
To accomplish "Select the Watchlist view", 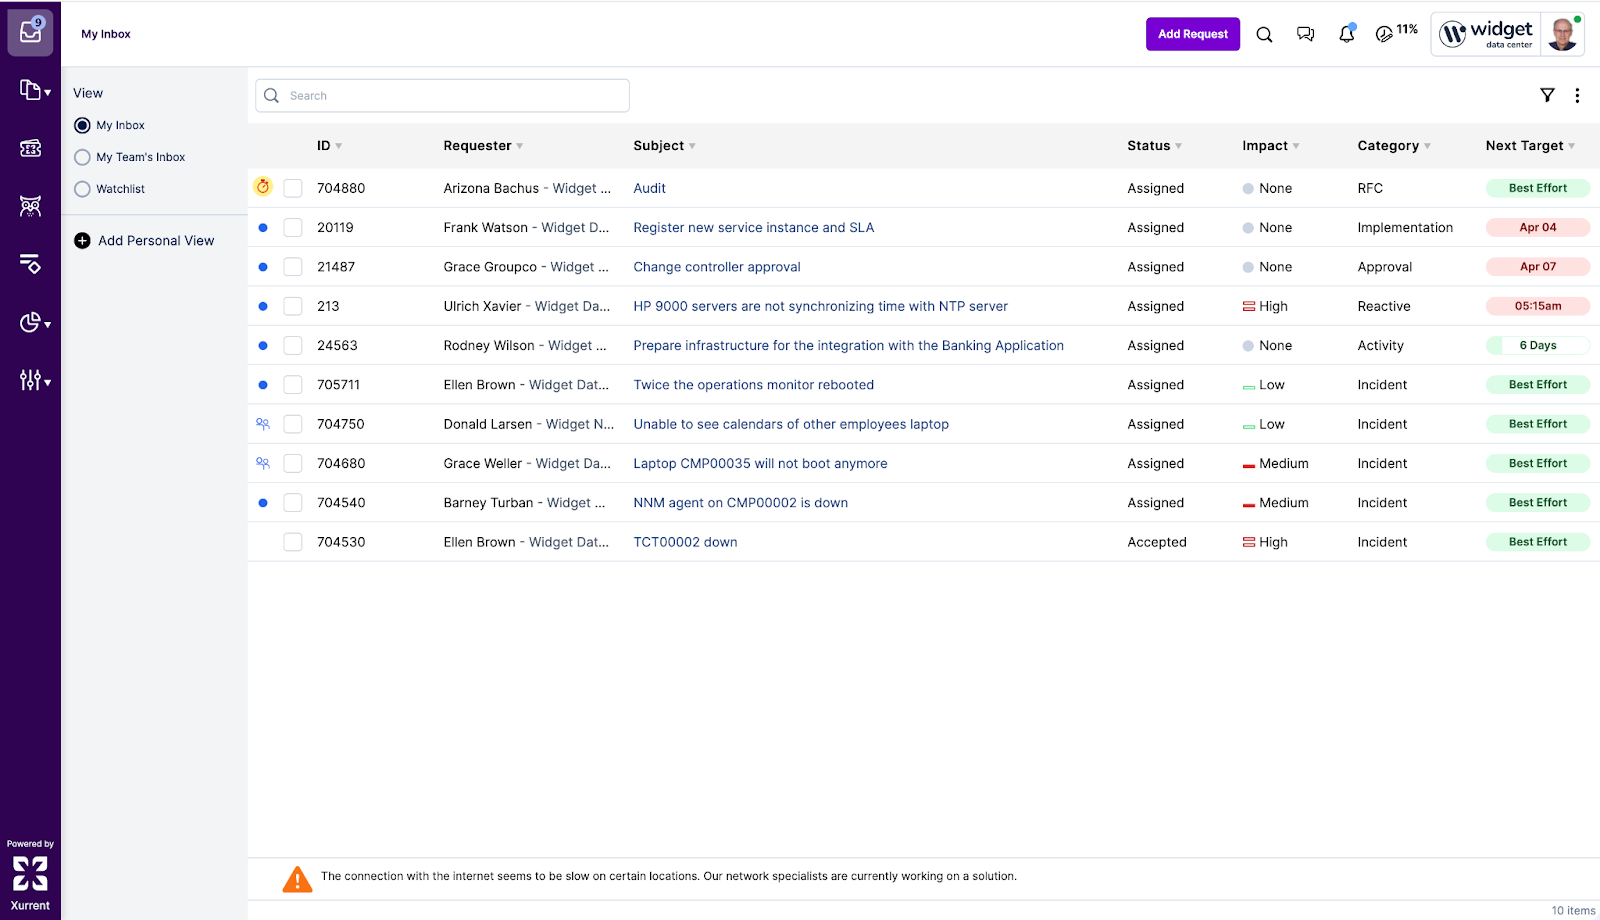I will (x=81, y=188).
